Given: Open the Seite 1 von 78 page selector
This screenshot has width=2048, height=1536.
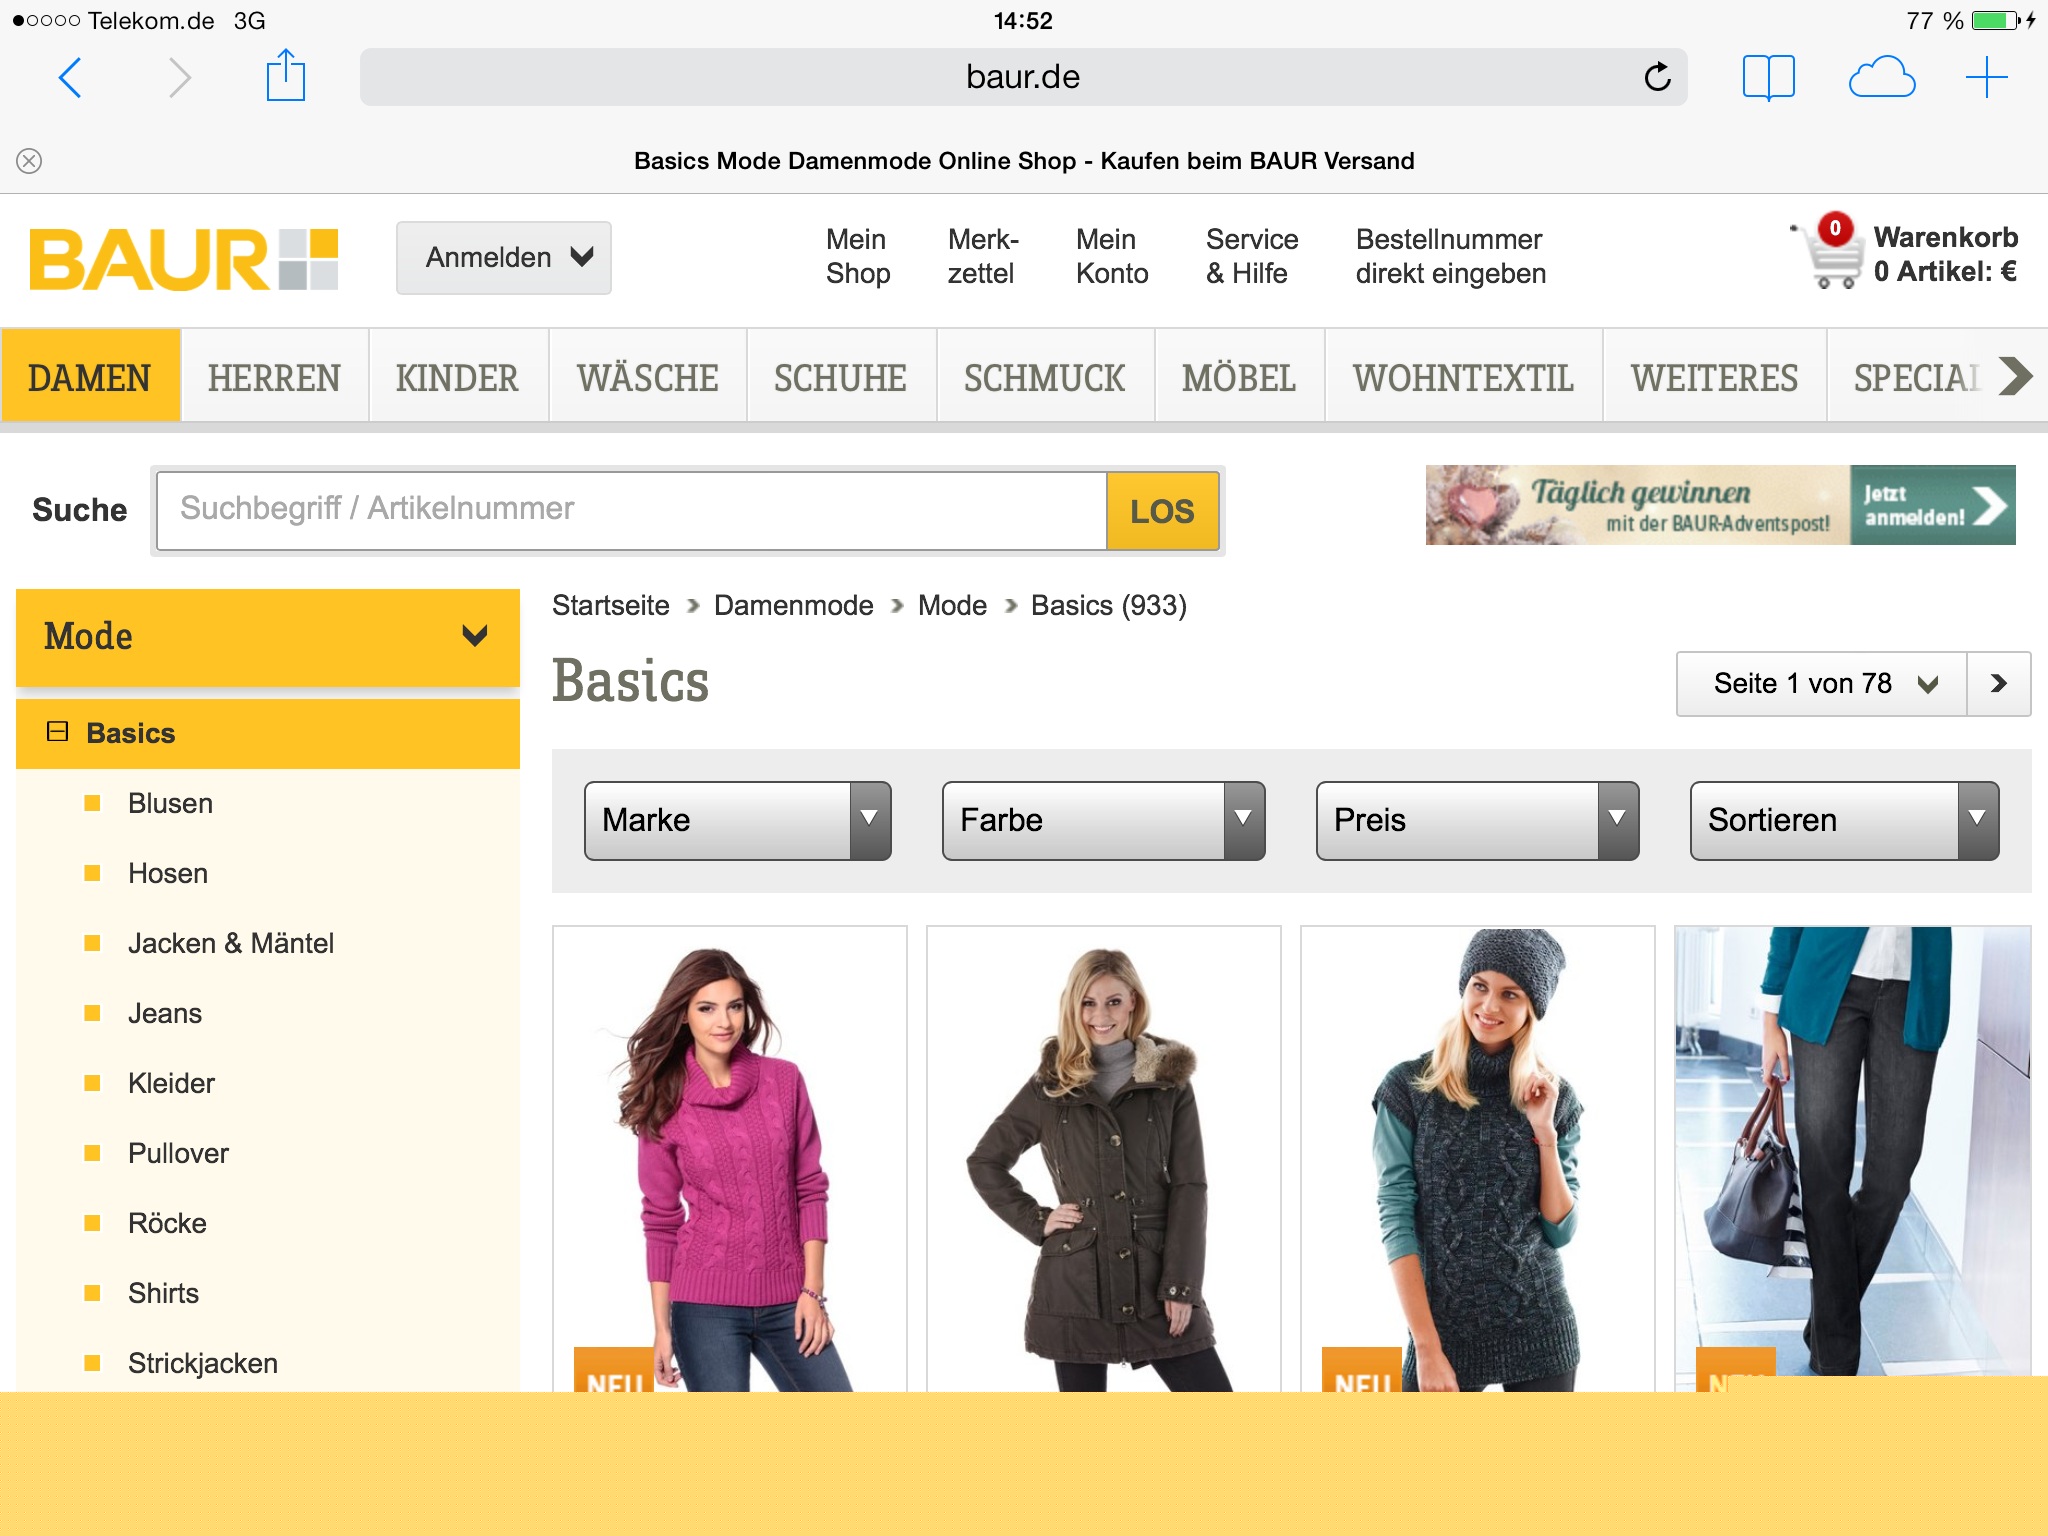Looking at the screenshot, I should pyautogui.click(x=1821, y=684).
